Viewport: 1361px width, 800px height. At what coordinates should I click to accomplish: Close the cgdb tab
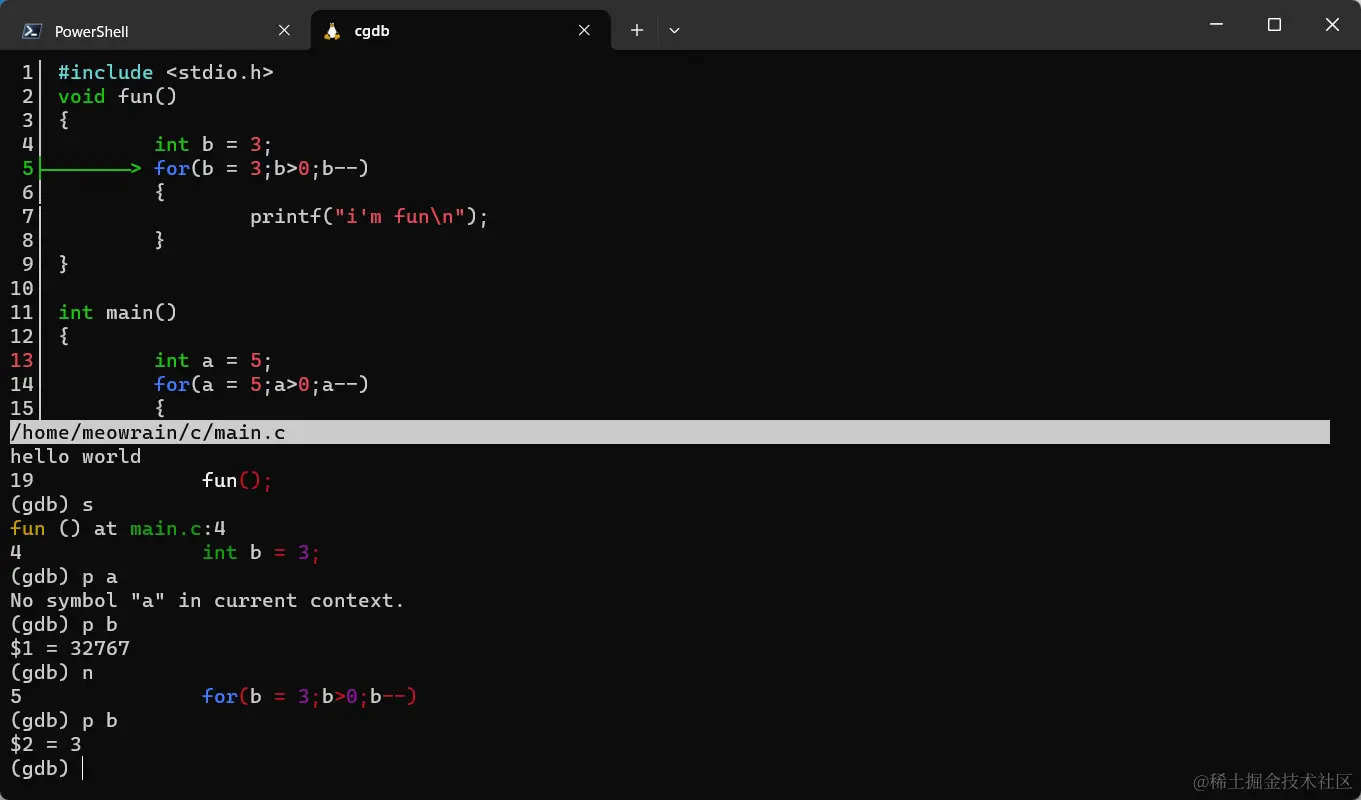click(x=584, y=31)
